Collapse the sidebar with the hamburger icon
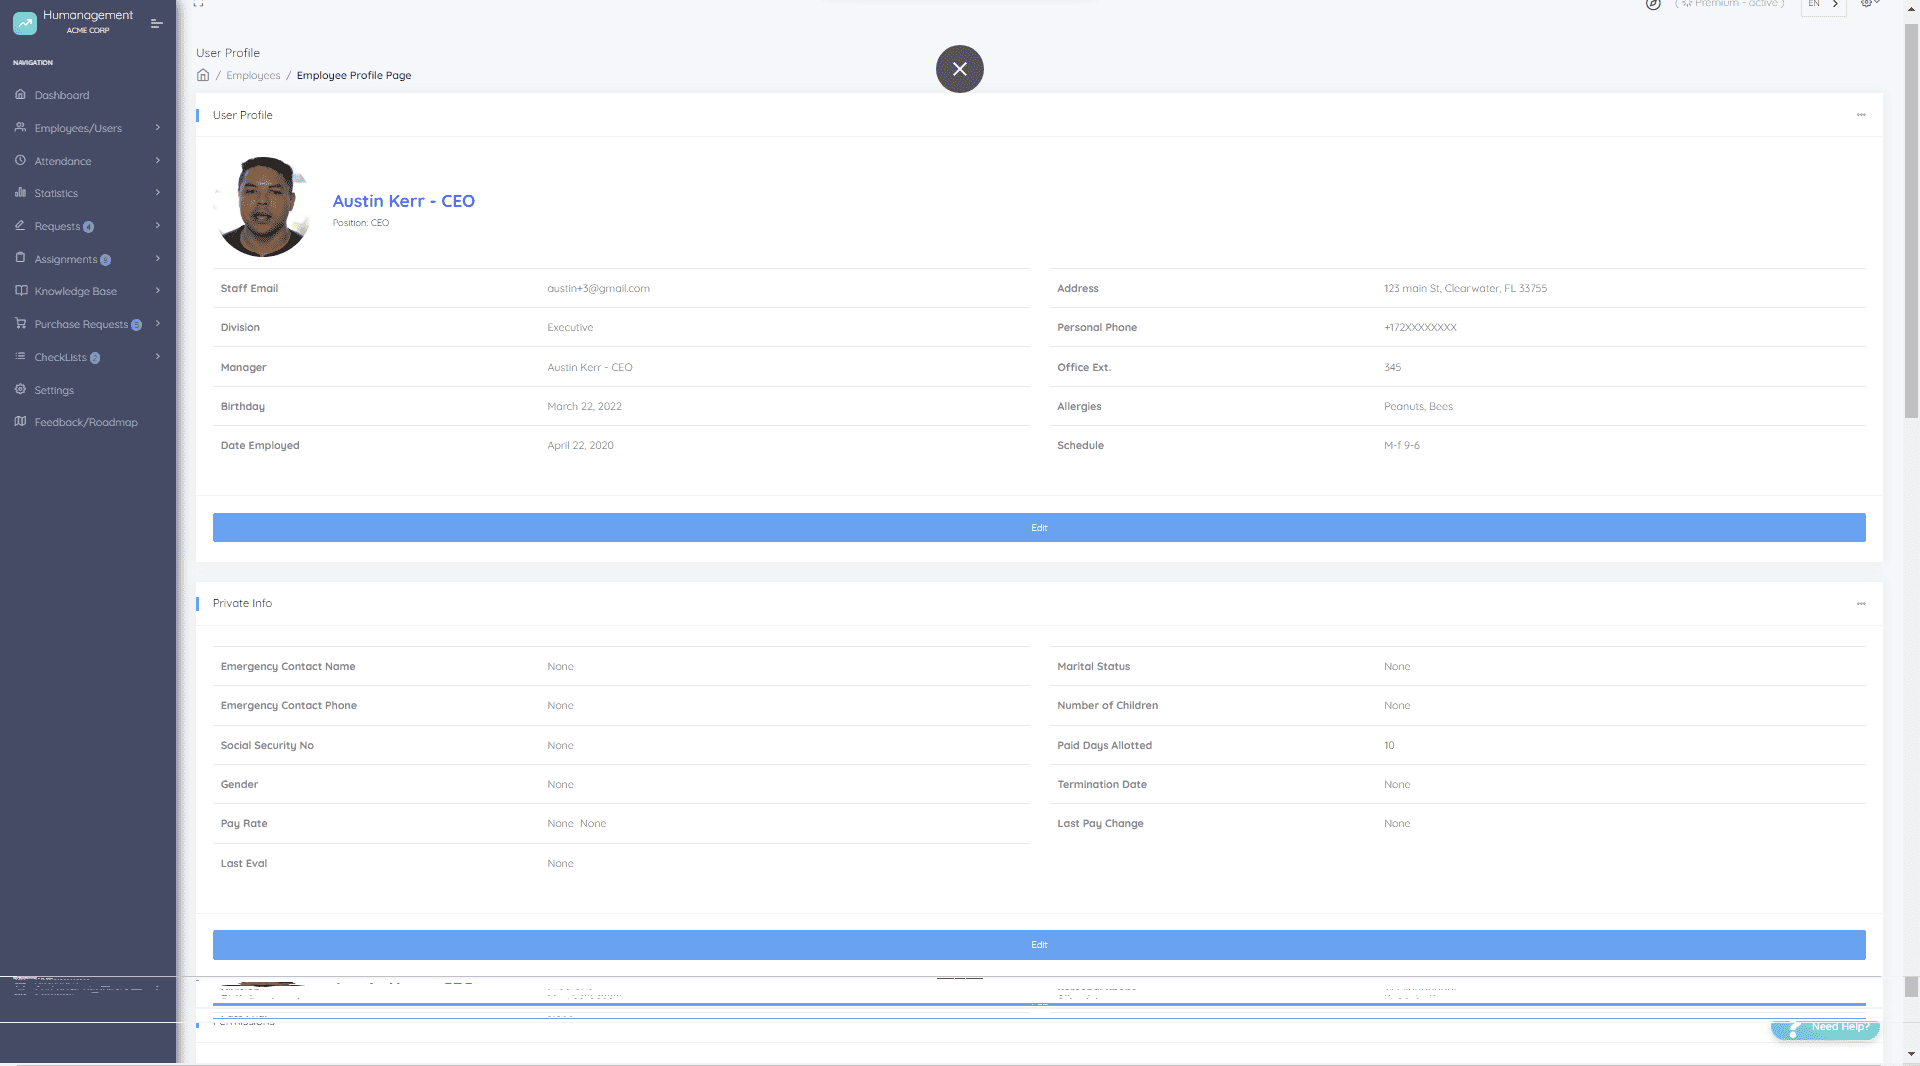This screenshot has width=1920, height=1066. pos(156,23)
